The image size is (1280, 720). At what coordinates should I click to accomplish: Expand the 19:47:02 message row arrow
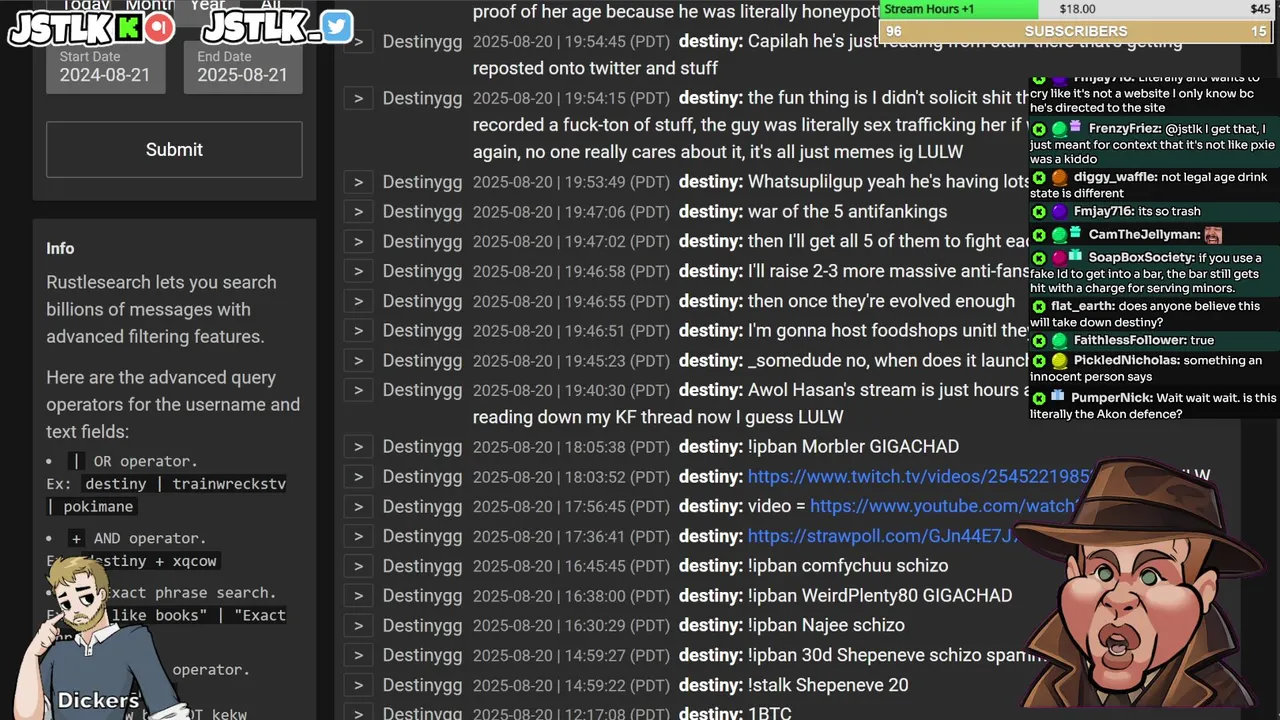coord(358,241)
